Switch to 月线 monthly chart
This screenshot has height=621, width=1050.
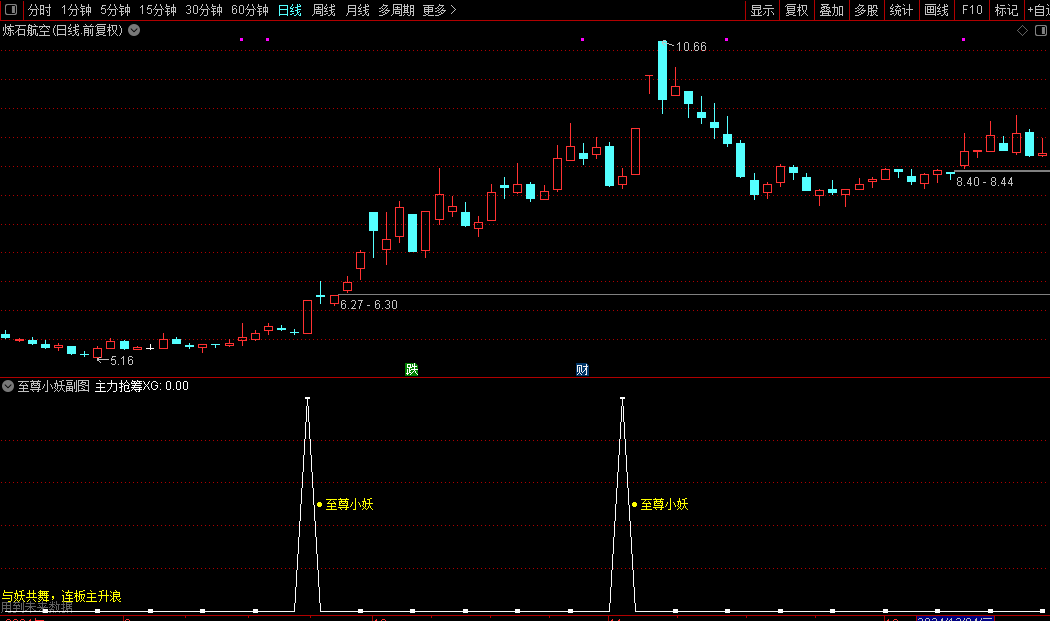click(358, 10)
